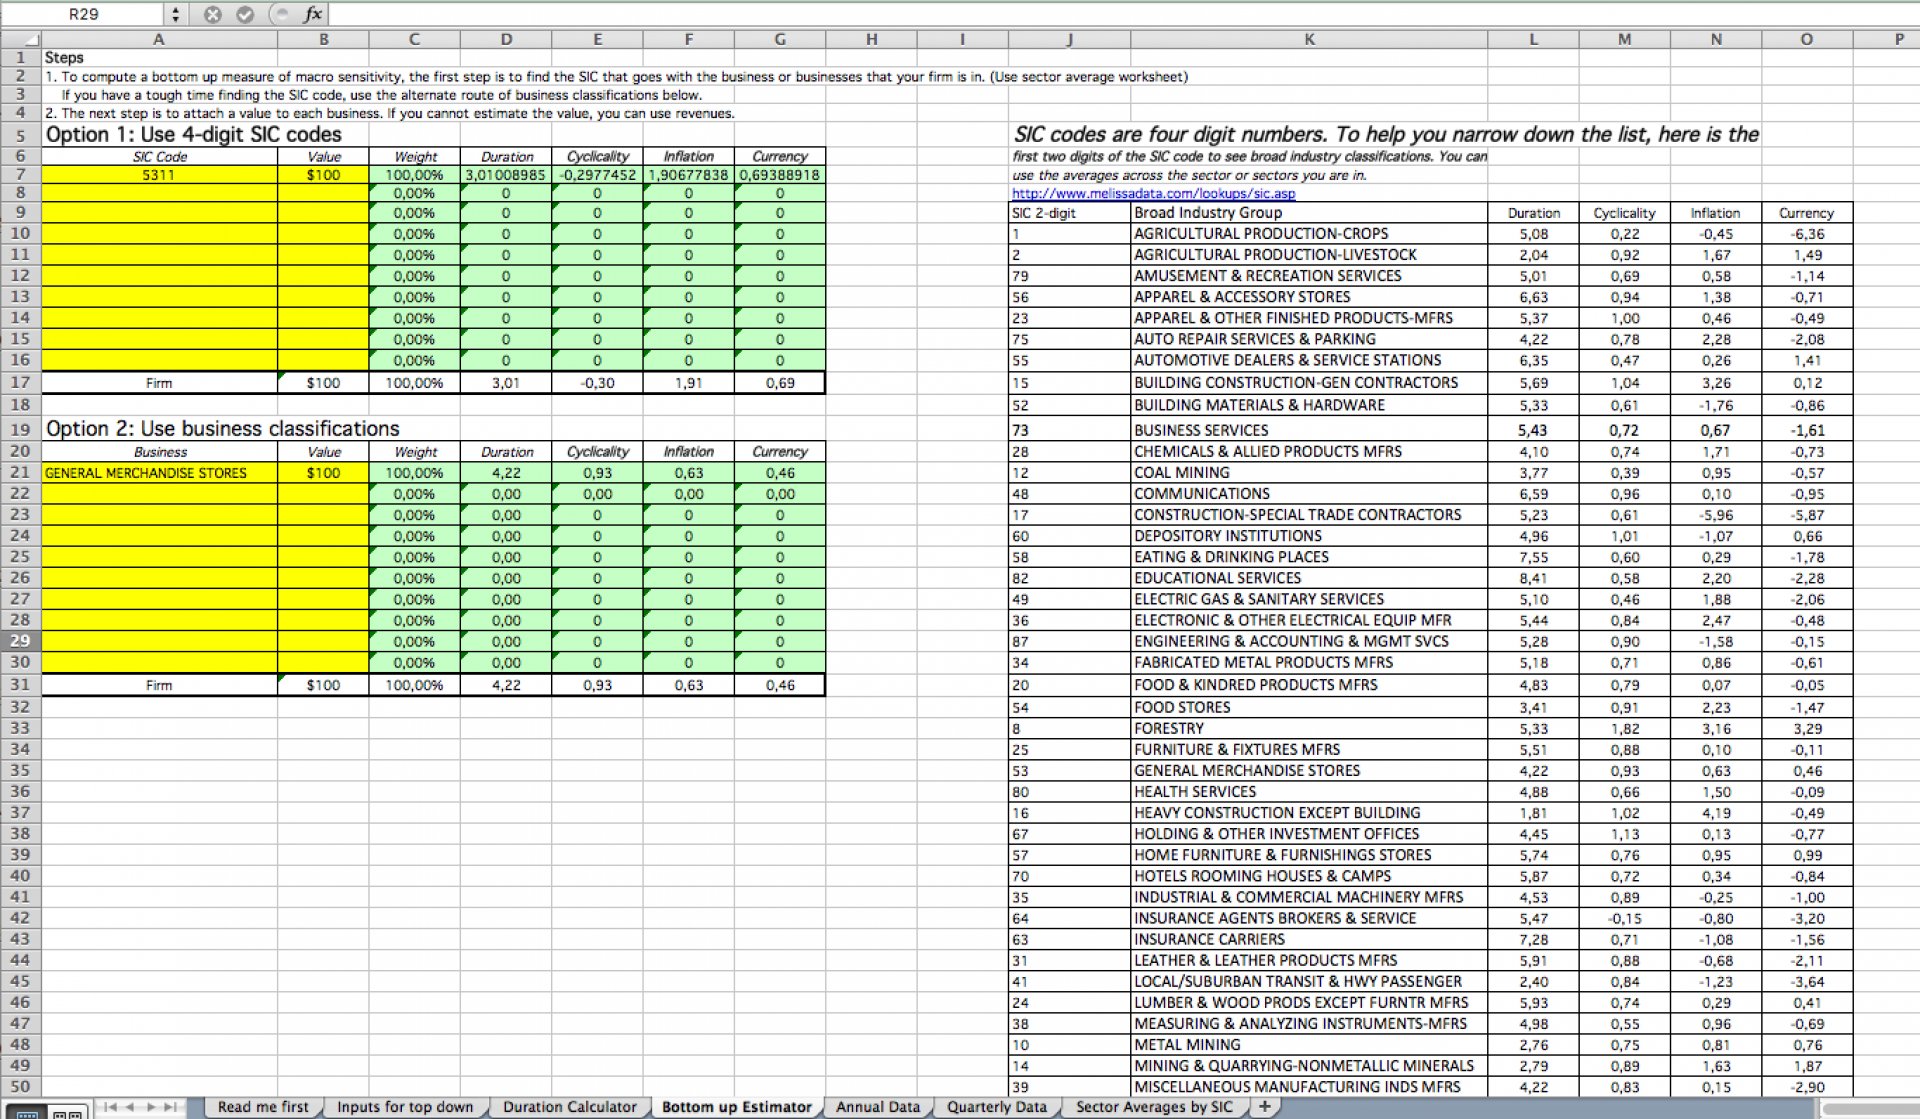Click the Duration value 3,01008985
The height and width of the screenshot is (1119, 1920).
point(506,175)
